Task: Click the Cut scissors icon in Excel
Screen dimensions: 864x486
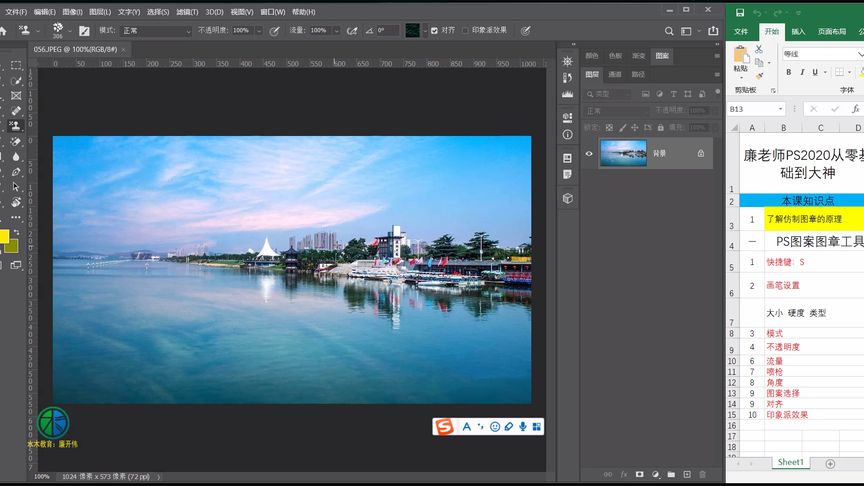Action: [759, 47]
